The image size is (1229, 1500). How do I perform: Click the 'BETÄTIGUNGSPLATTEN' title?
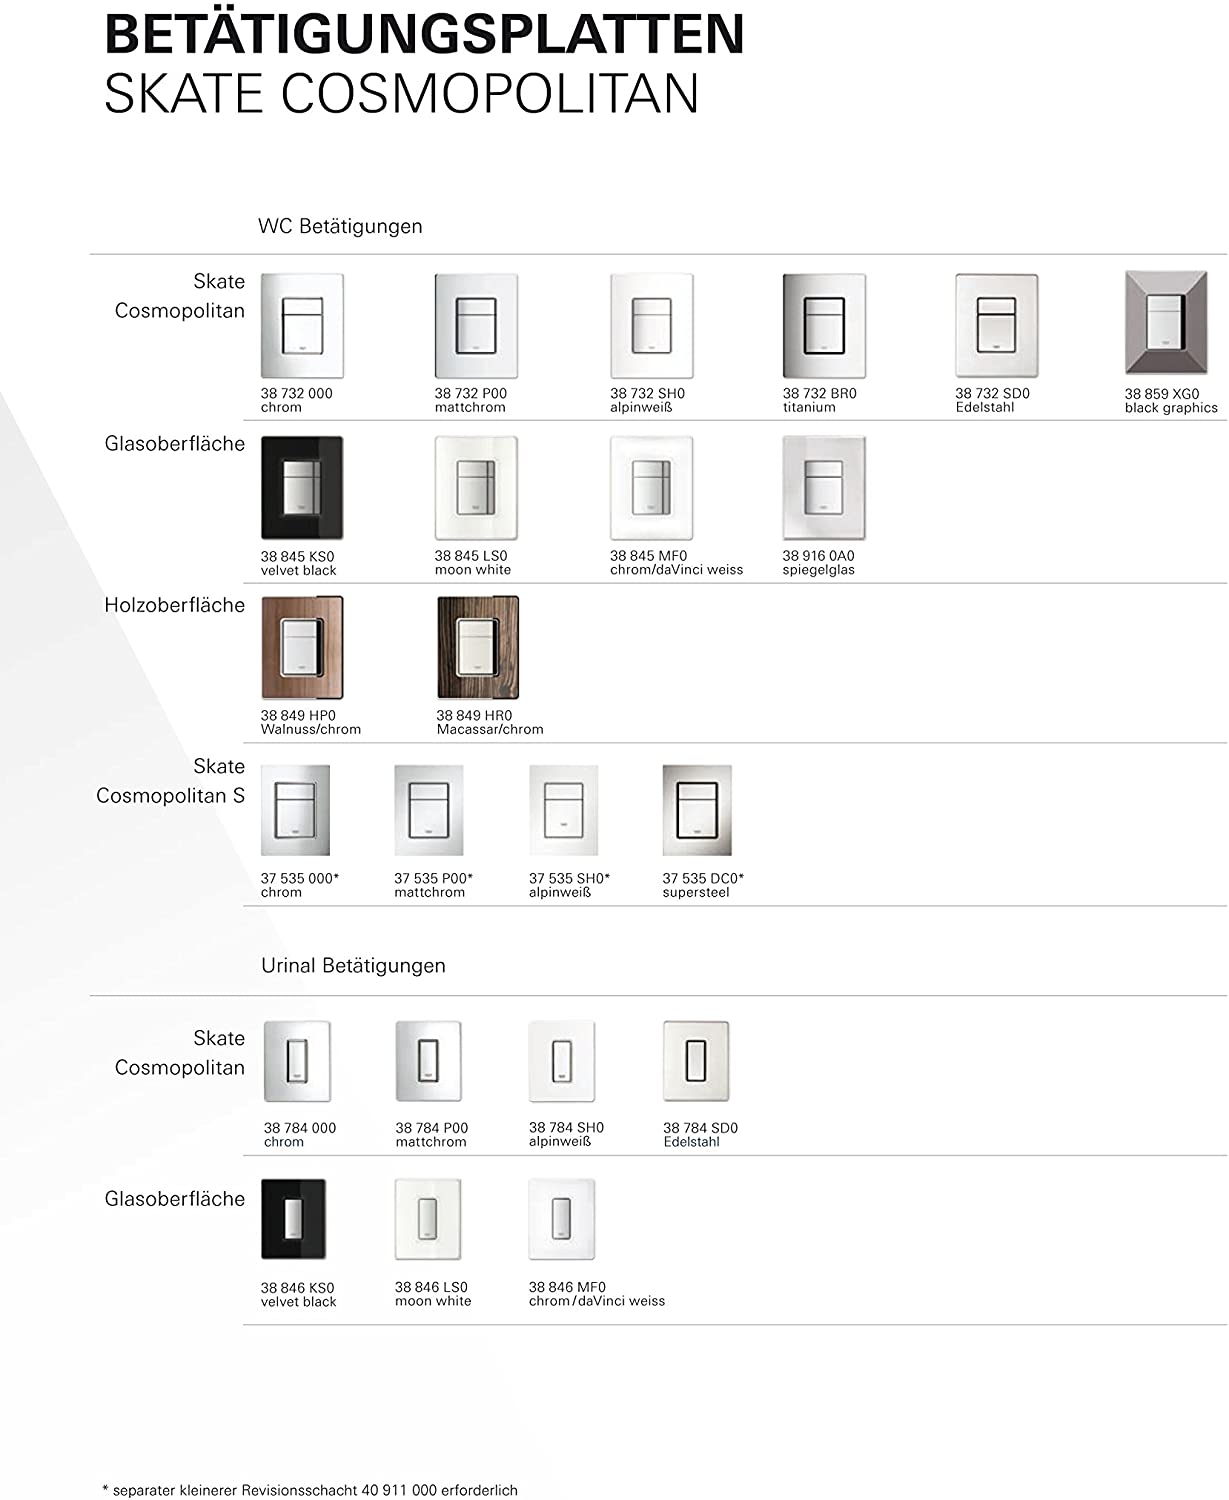(x=424, y=33)
